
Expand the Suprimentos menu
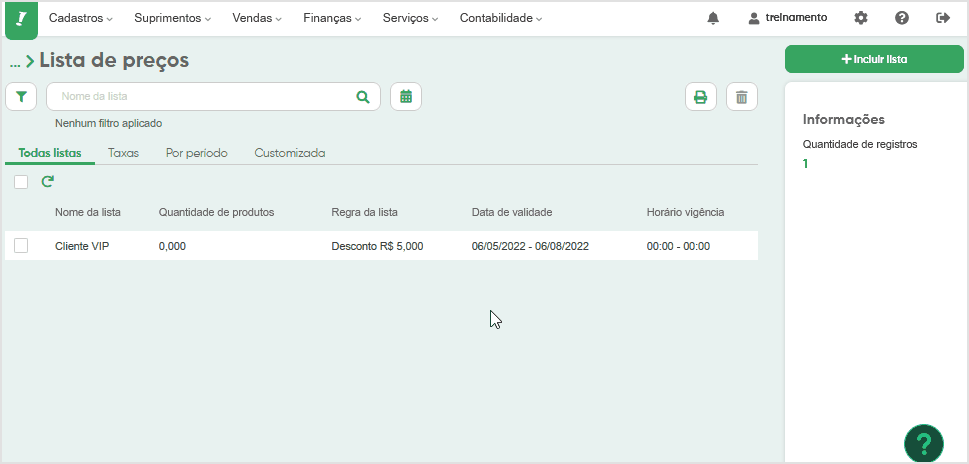pyautogui.click(x=172, y=19)
